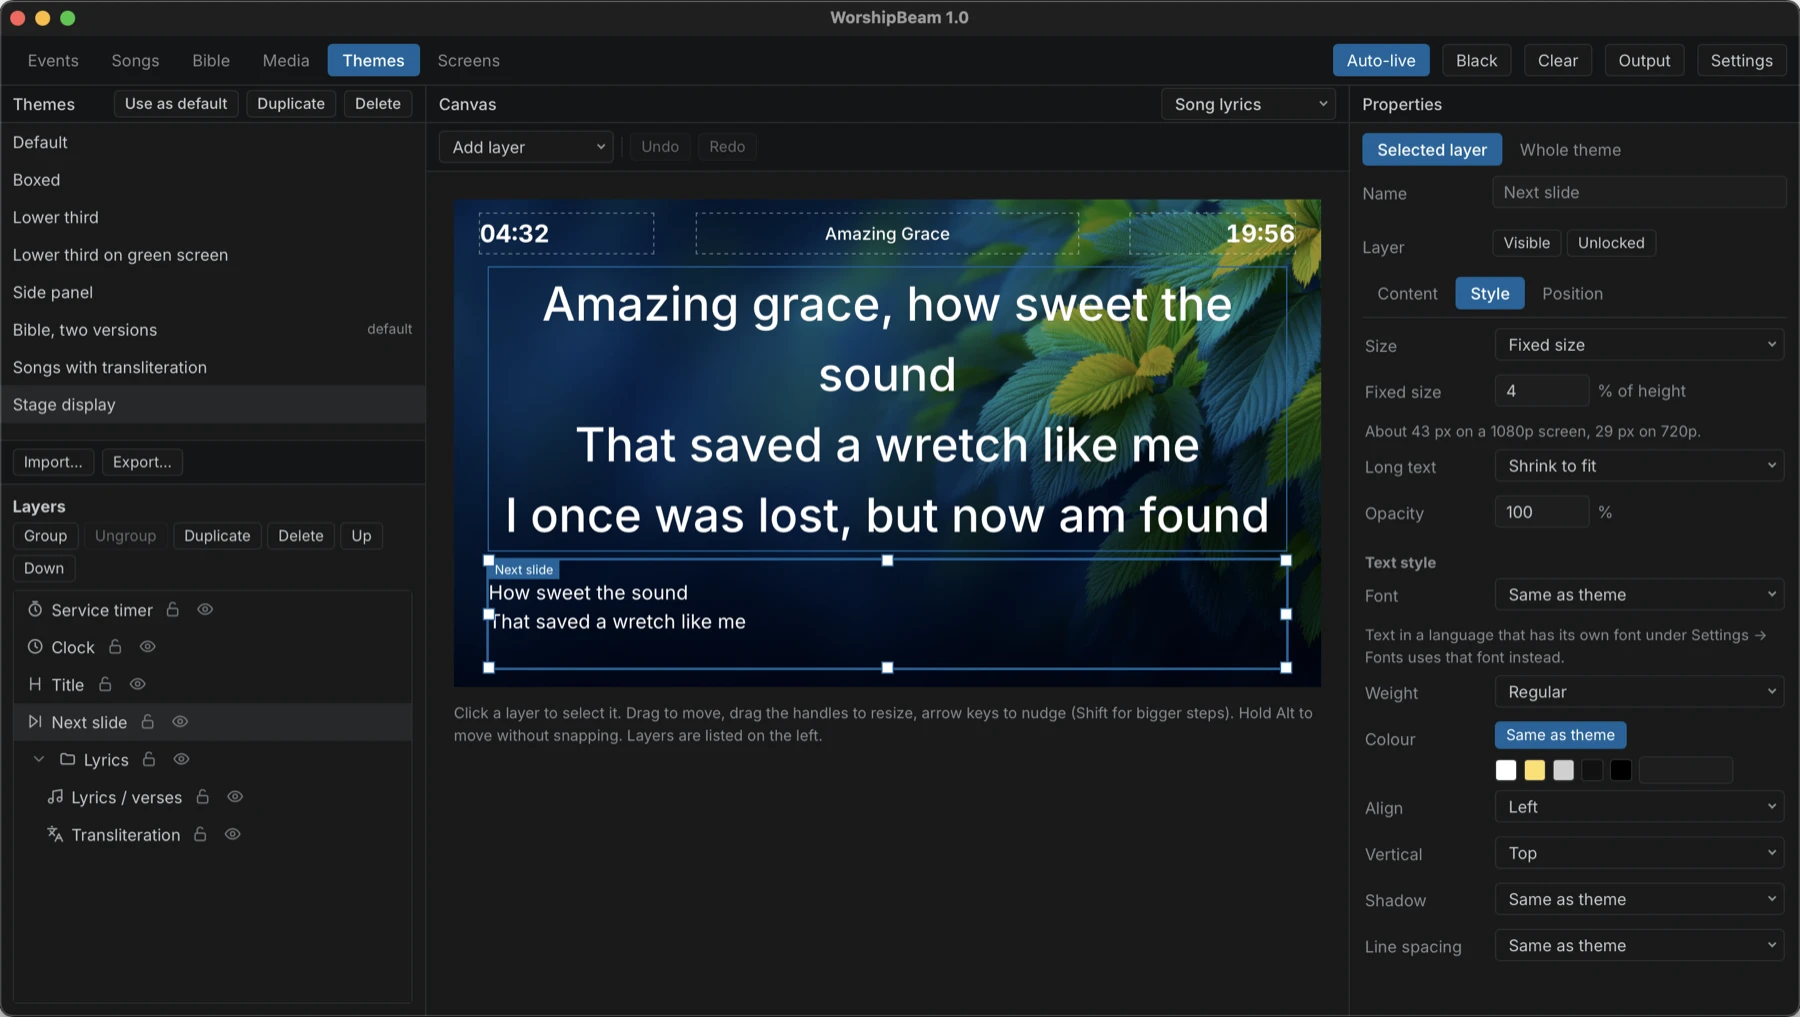Image resolution: width=1800 pixels, height=1017 pixels.
Task: Lock the Lyrics / verses layer
Action: pyautogui.click(x=203, y=797)
